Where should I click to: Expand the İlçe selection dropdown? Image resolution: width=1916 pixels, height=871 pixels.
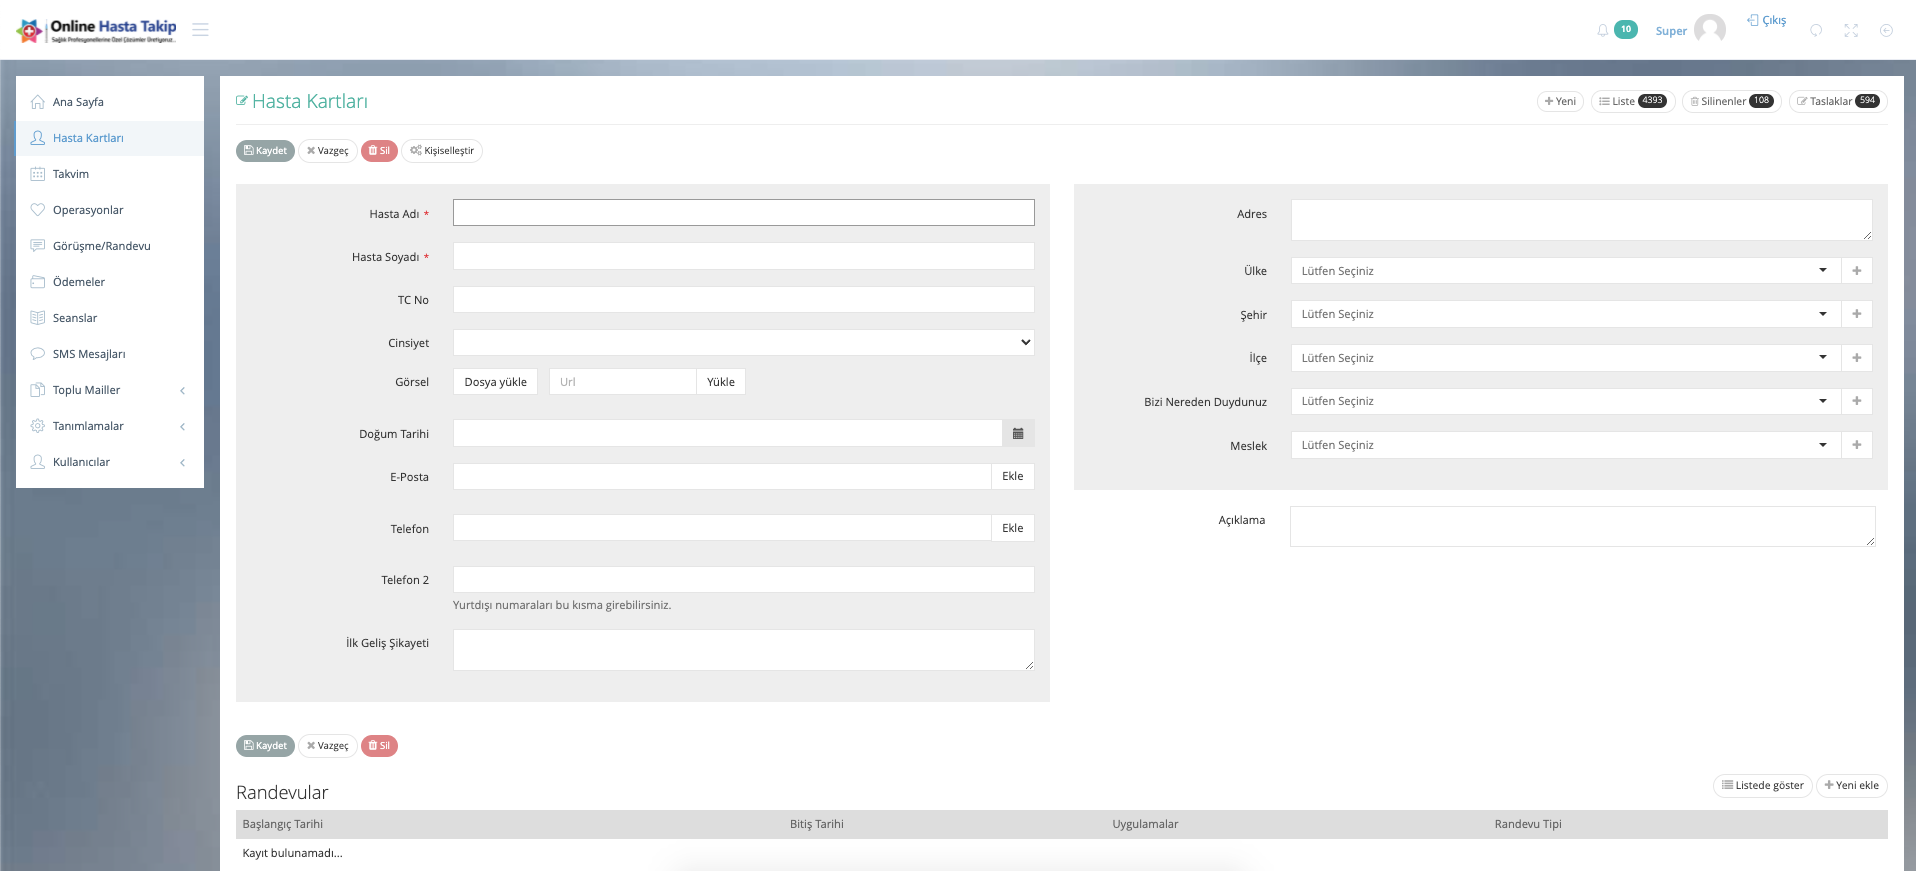pyautogui.click(x=1565, y=358)
